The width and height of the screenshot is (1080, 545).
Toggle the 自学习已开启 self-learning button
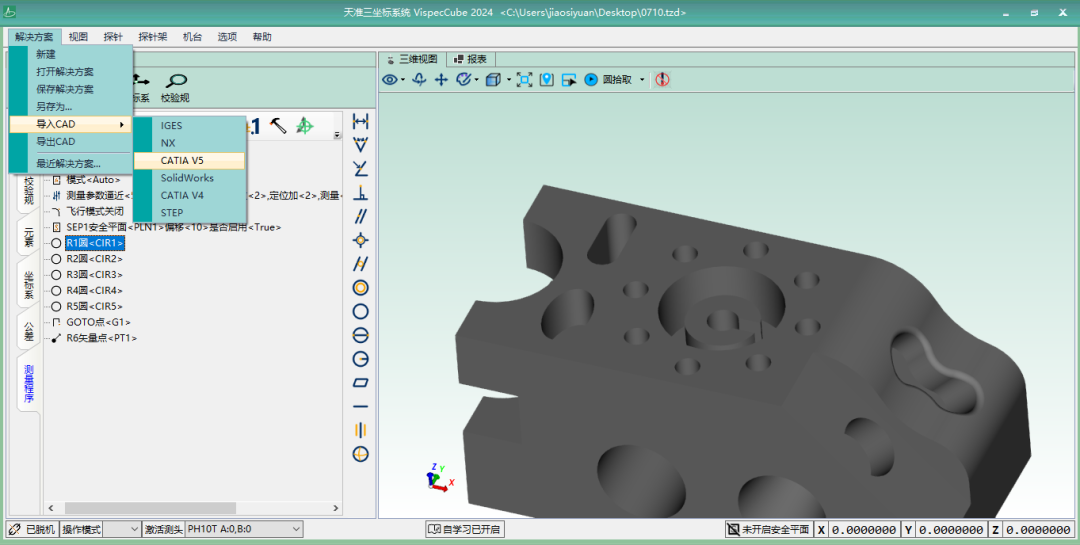[464, 529]
